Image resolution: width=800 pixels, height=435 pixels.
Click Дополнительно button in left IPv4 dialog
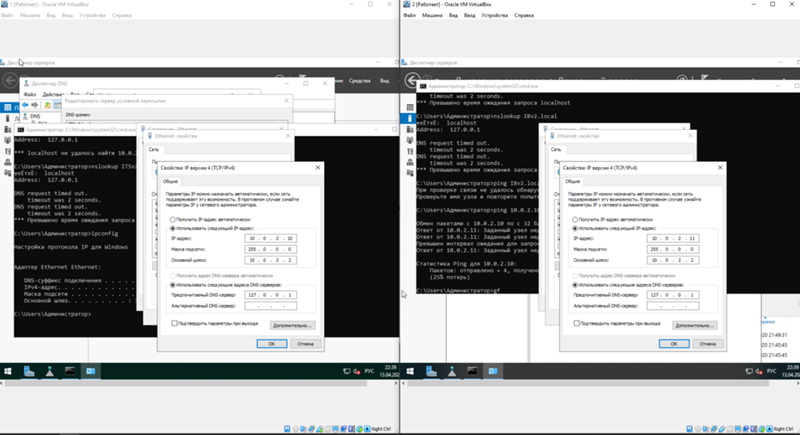[x=292, y=325]
